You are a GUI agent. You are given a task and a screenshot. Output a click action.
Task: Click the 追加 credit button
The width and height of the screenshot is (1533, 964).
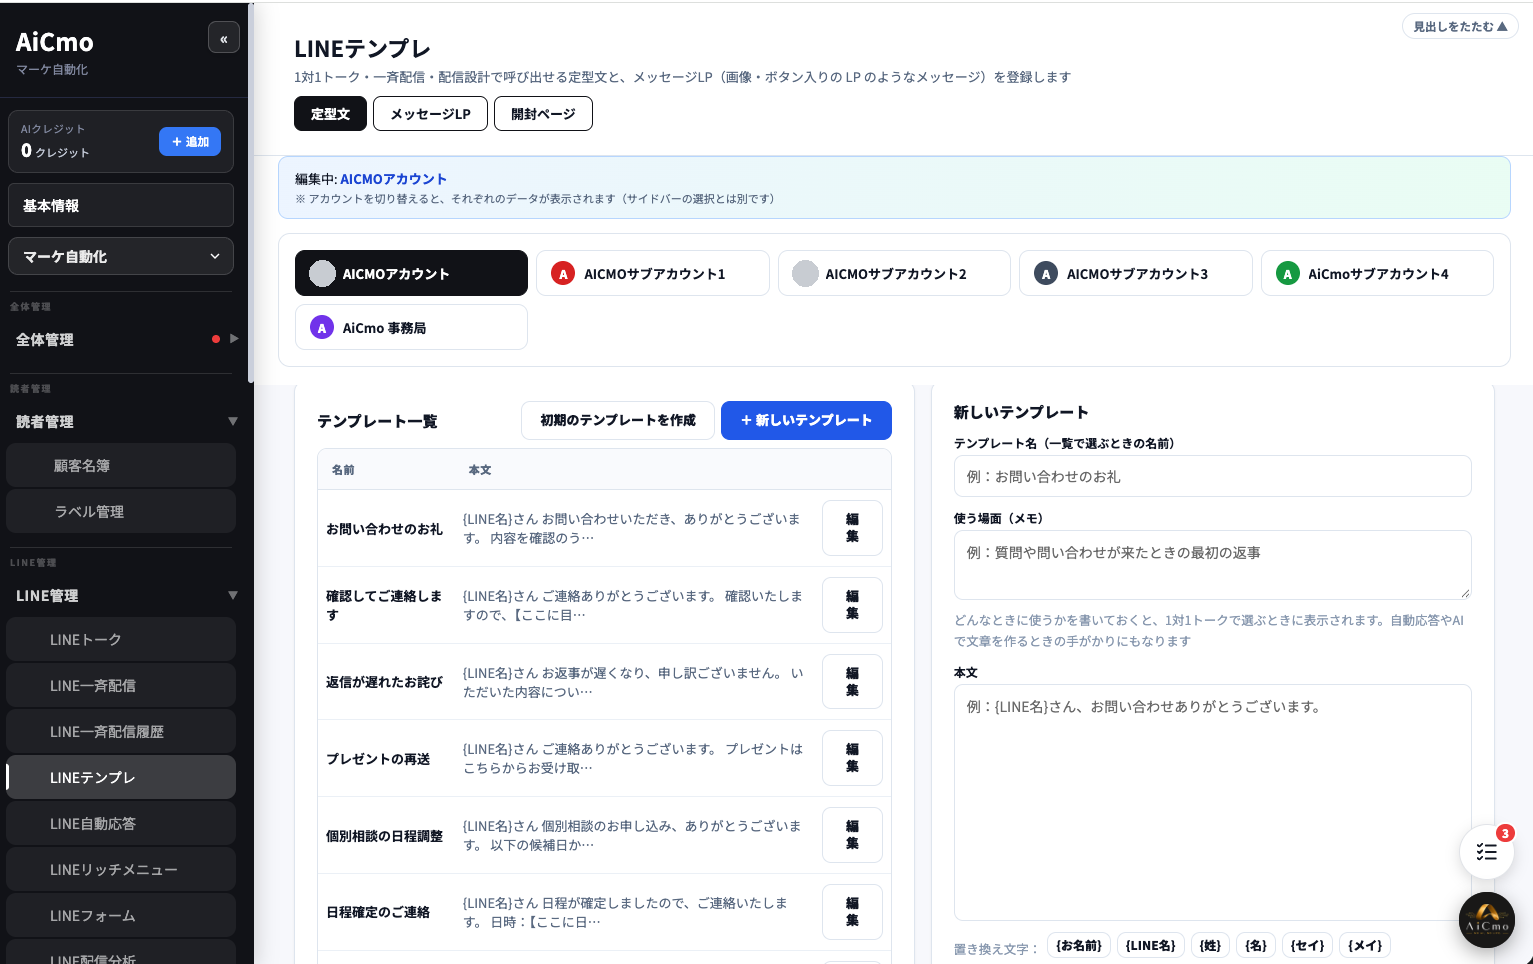pos(190,142)
